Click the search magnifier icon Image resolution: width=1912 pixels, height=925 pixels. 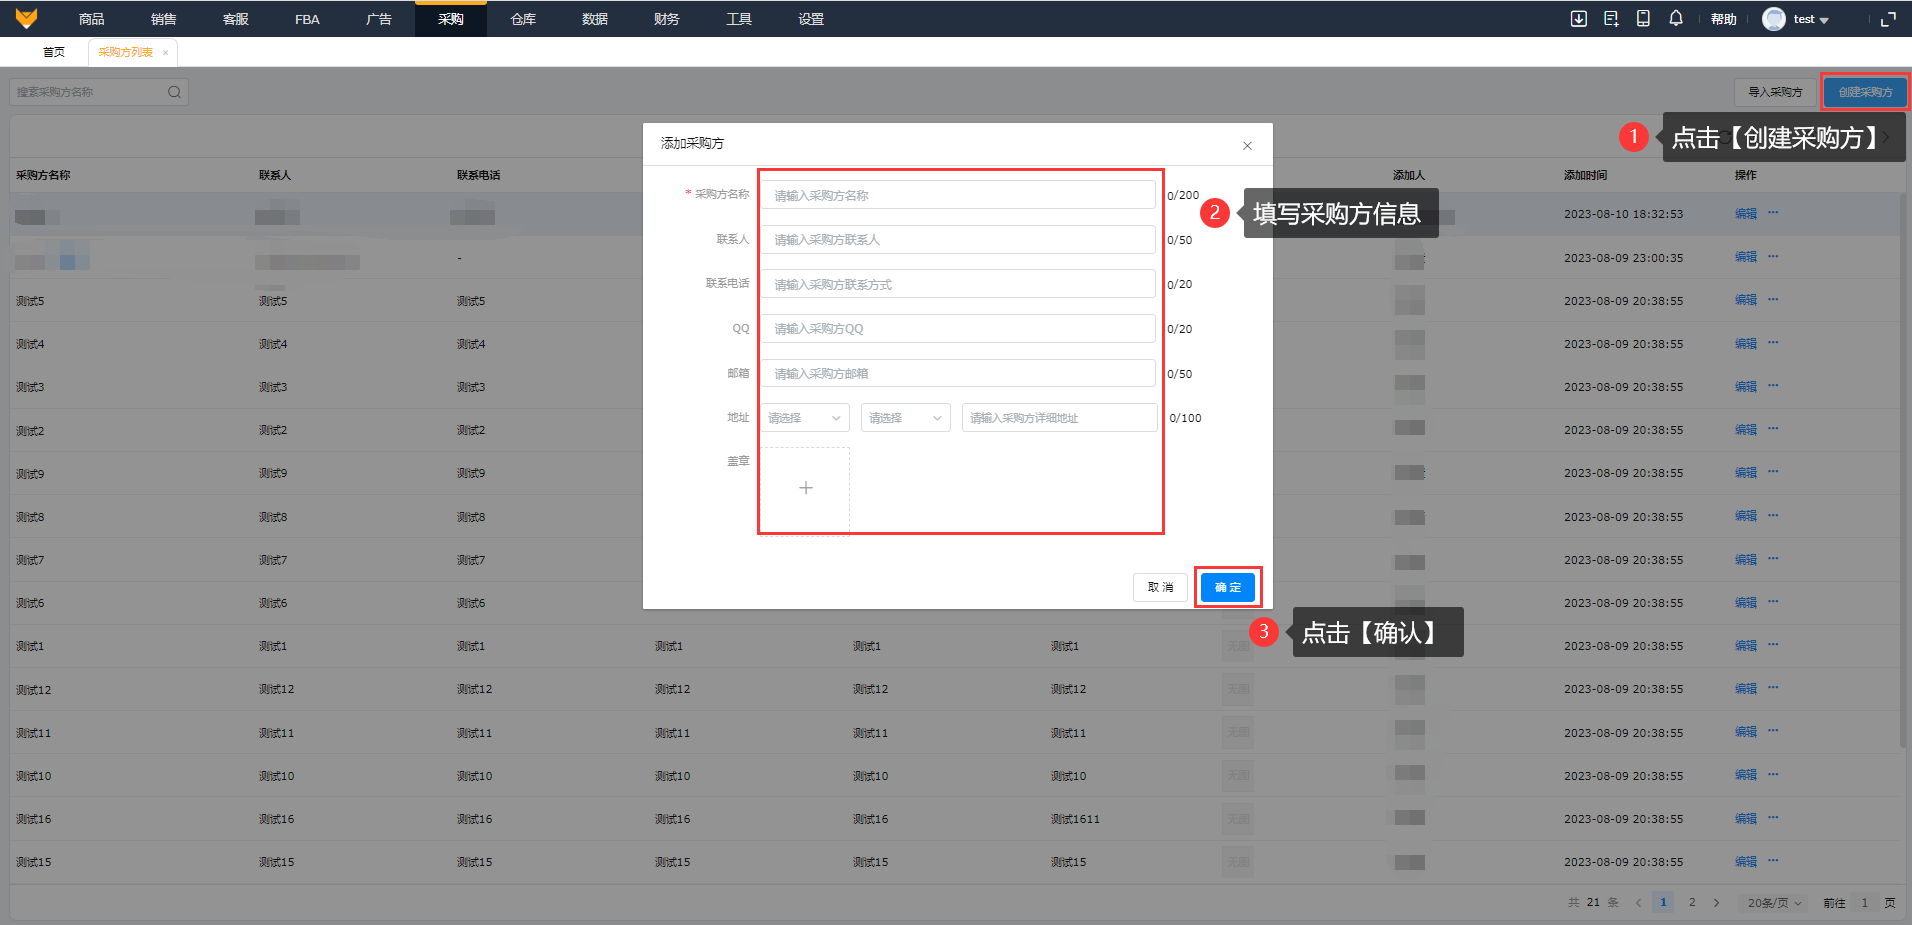(x=174, y=92)
